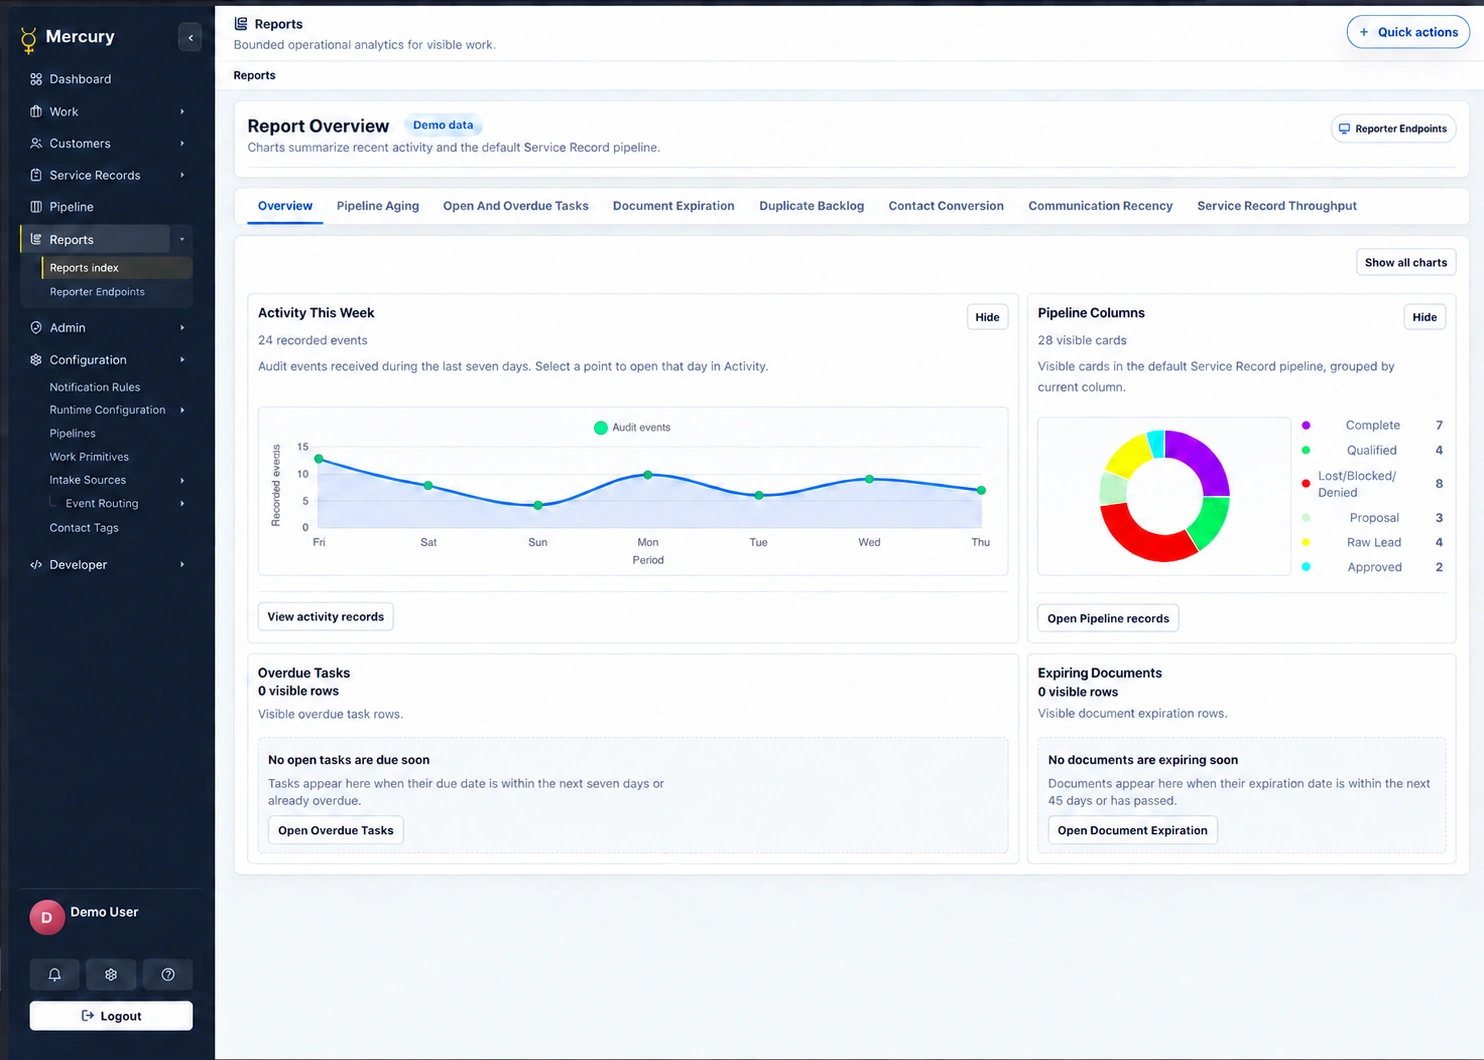Click the Mercury logo icon
The height and width of the screenshot is (1060, 1484).
coord(29,39)
